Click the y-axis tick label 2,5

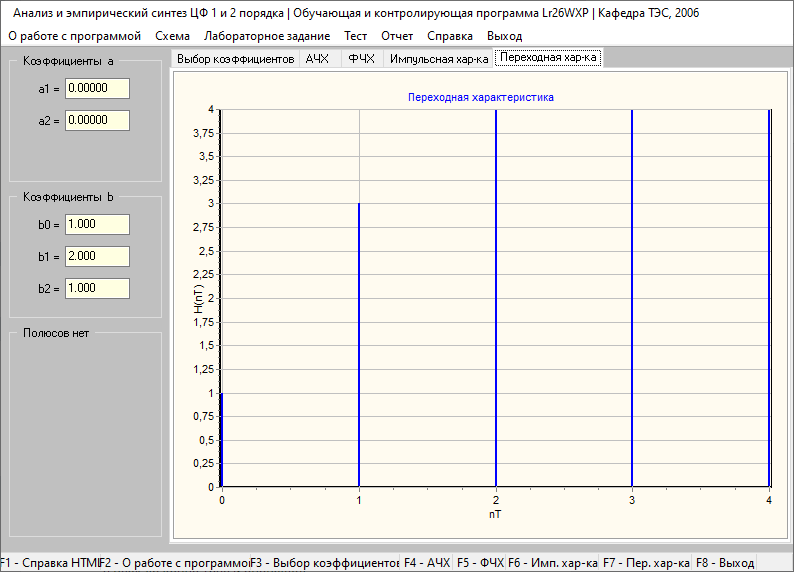tap(207, 251)
